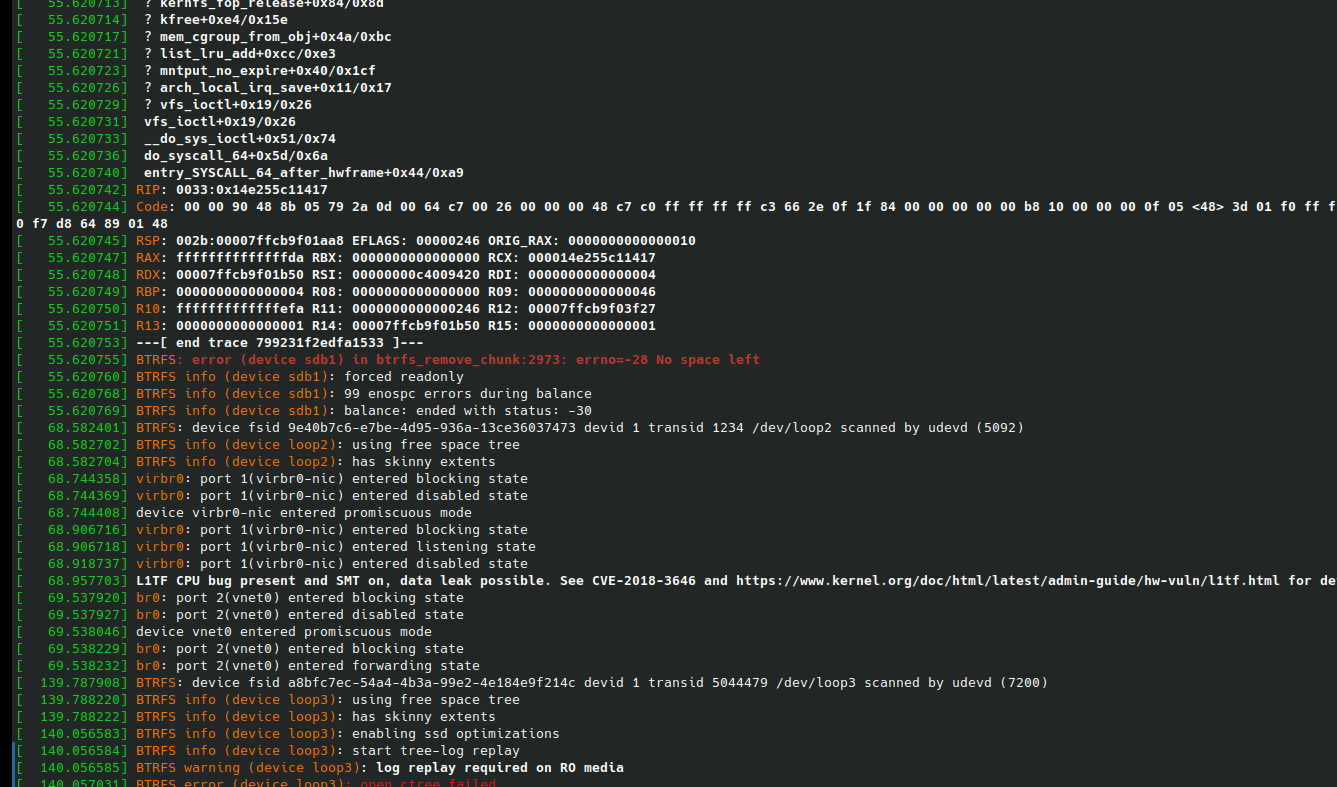Image resolution: width=1337 pixels, height=787 pixels.
Task: Select the 'start tree-log replay' loop3 line
Action: [x=436, y=751]
